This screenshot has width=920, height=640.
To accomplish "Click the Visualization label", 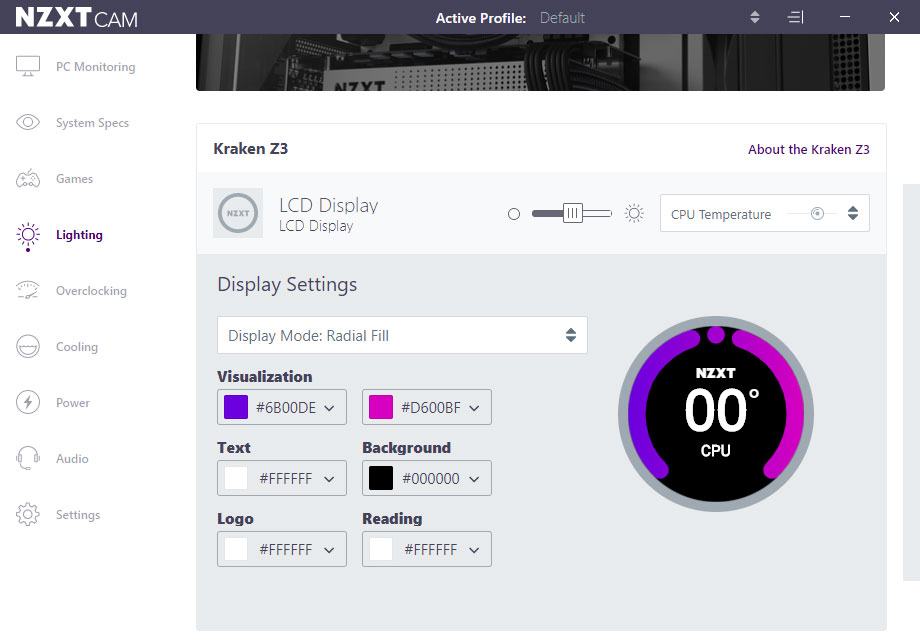I will [x=265, y=377].
